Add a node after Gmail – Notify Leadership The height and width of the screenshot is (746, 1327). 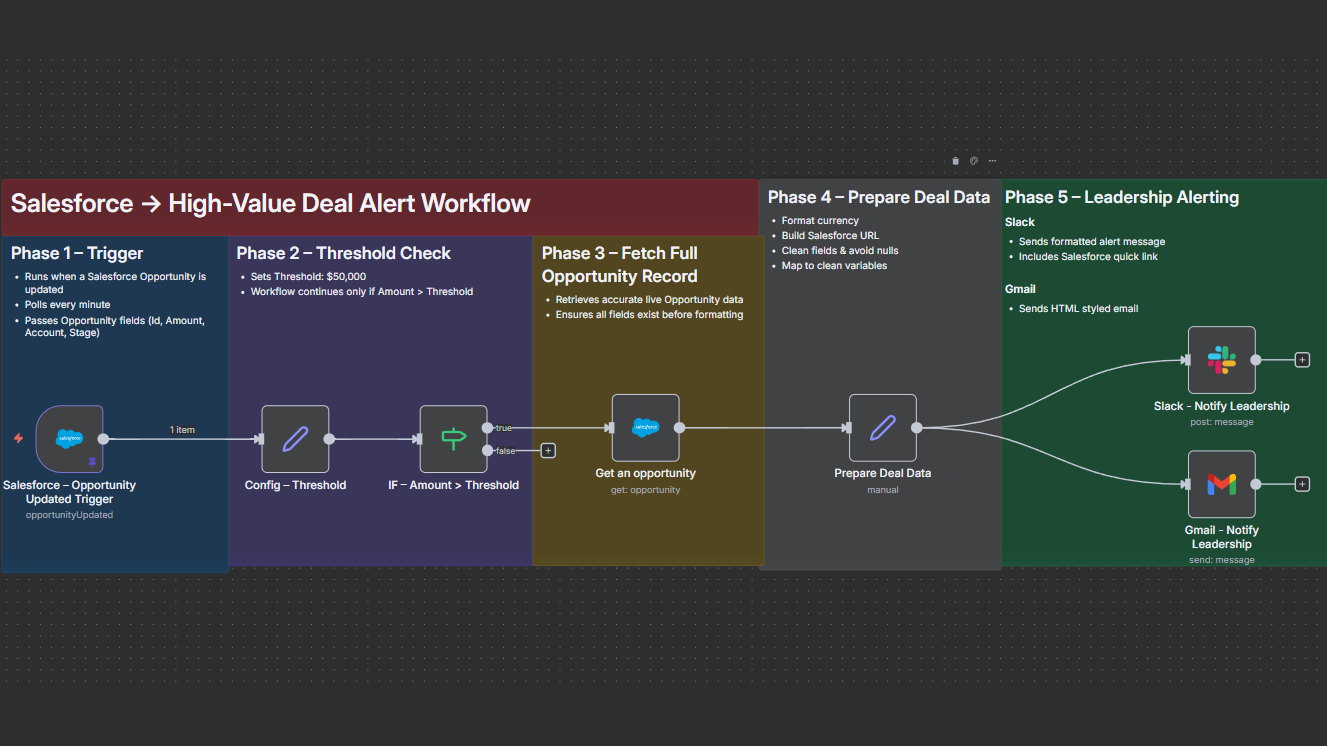point(1302,483)
